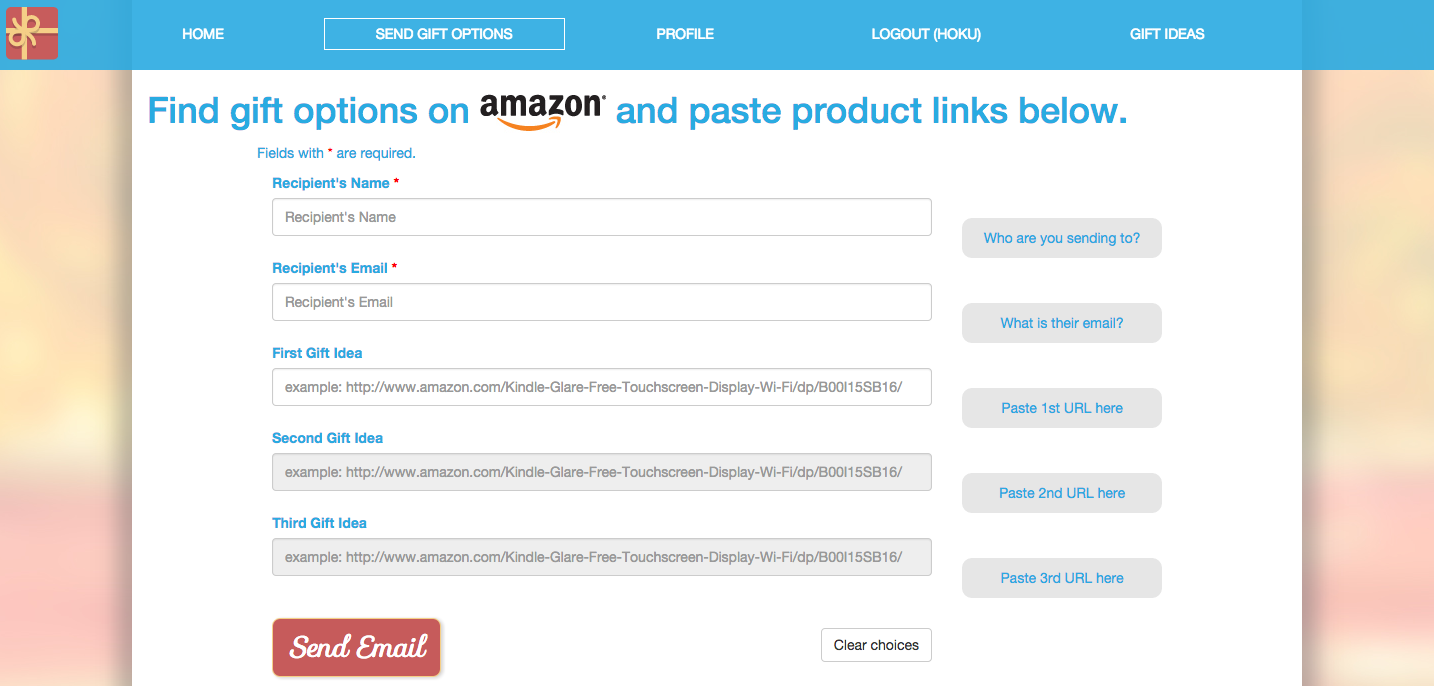Screen dimensions: 1434x686
Task: Click the "Recipient's Name" field label
Action: click(330, 183)
